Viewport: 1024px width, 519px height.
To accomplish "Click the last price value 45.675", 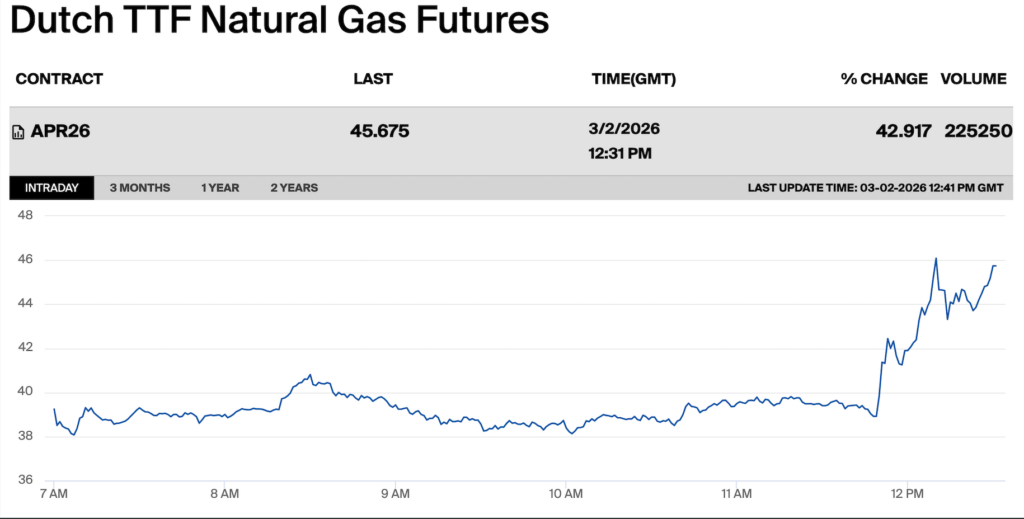I will click(380, 131).
